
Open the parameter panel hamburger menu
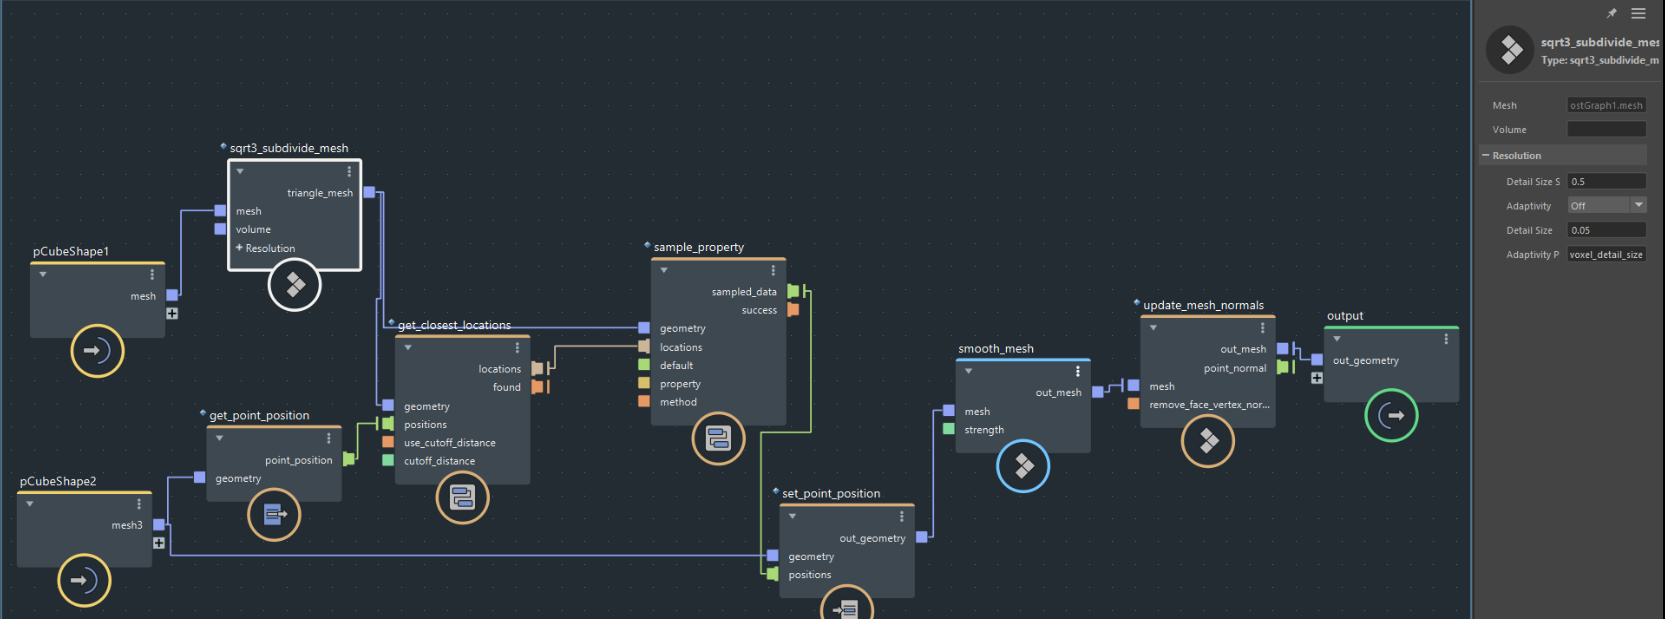(1638, 14)
